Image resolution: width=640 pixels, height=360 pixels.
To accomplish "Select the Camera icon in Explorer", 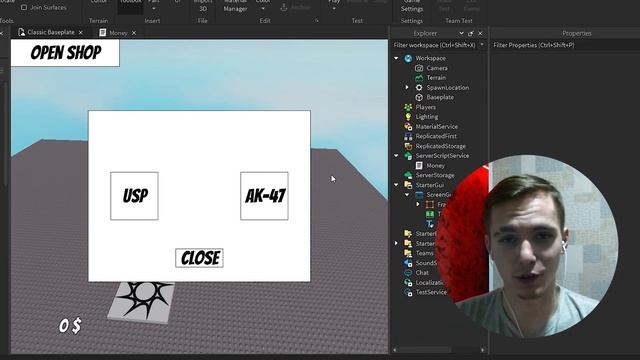I will (419, 68).
